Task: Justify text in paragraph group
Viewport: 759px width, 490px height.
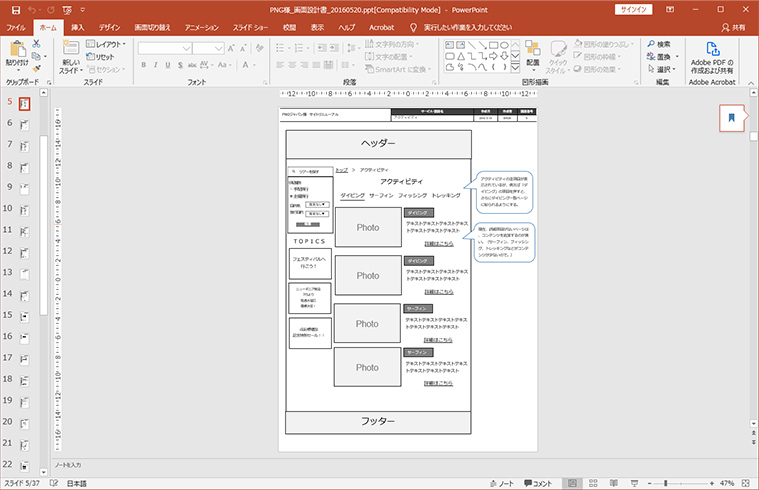Action: (317, 65)
